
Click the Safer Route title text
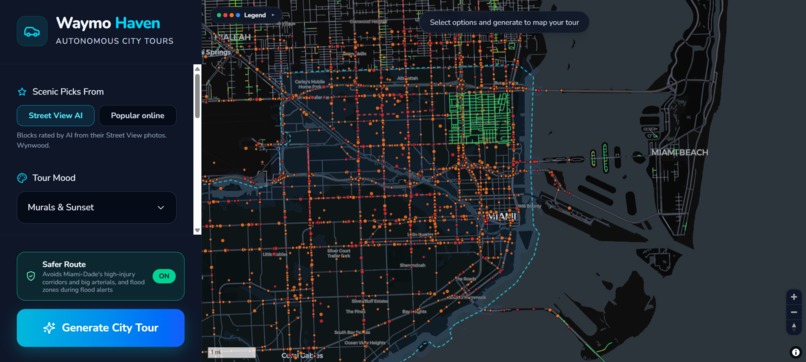[x=64, y=264]
